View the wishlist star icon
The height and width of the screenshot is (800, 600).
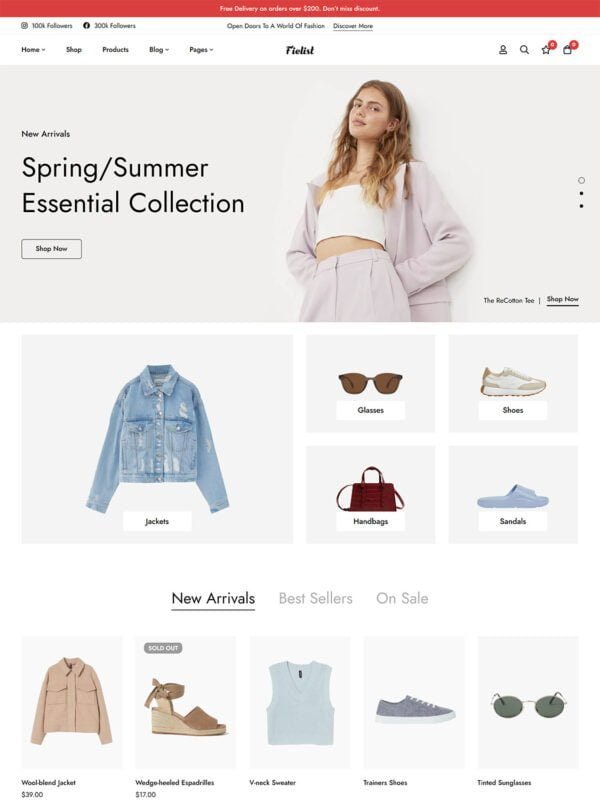click(546, 50)
